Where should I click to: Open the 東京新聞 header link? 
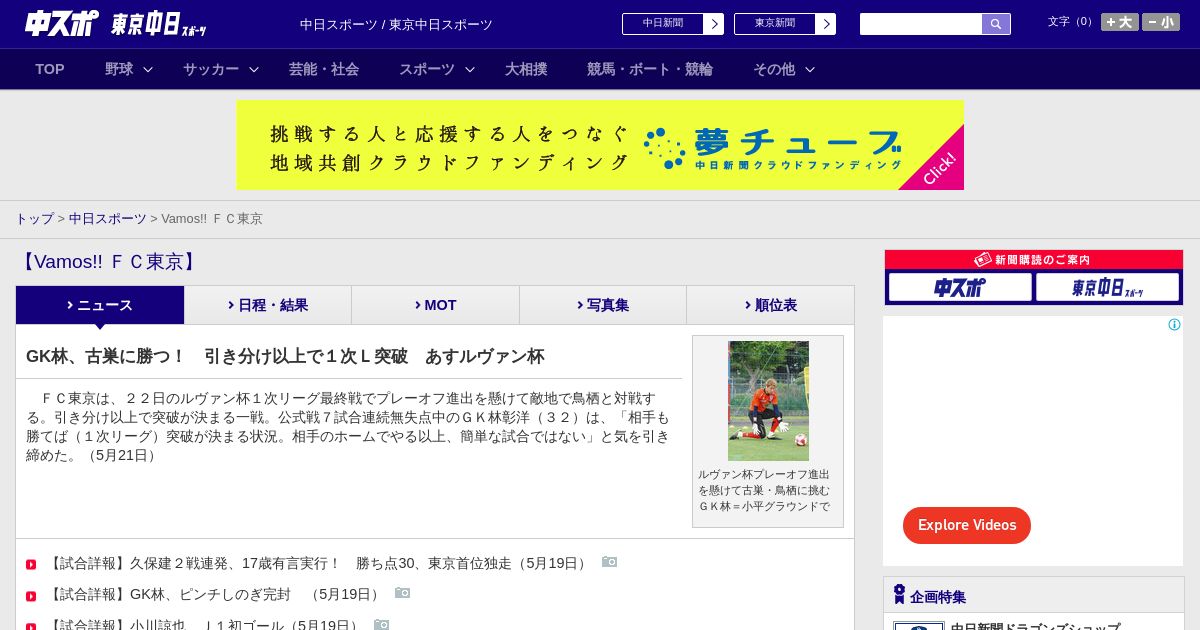coord(775,24)
